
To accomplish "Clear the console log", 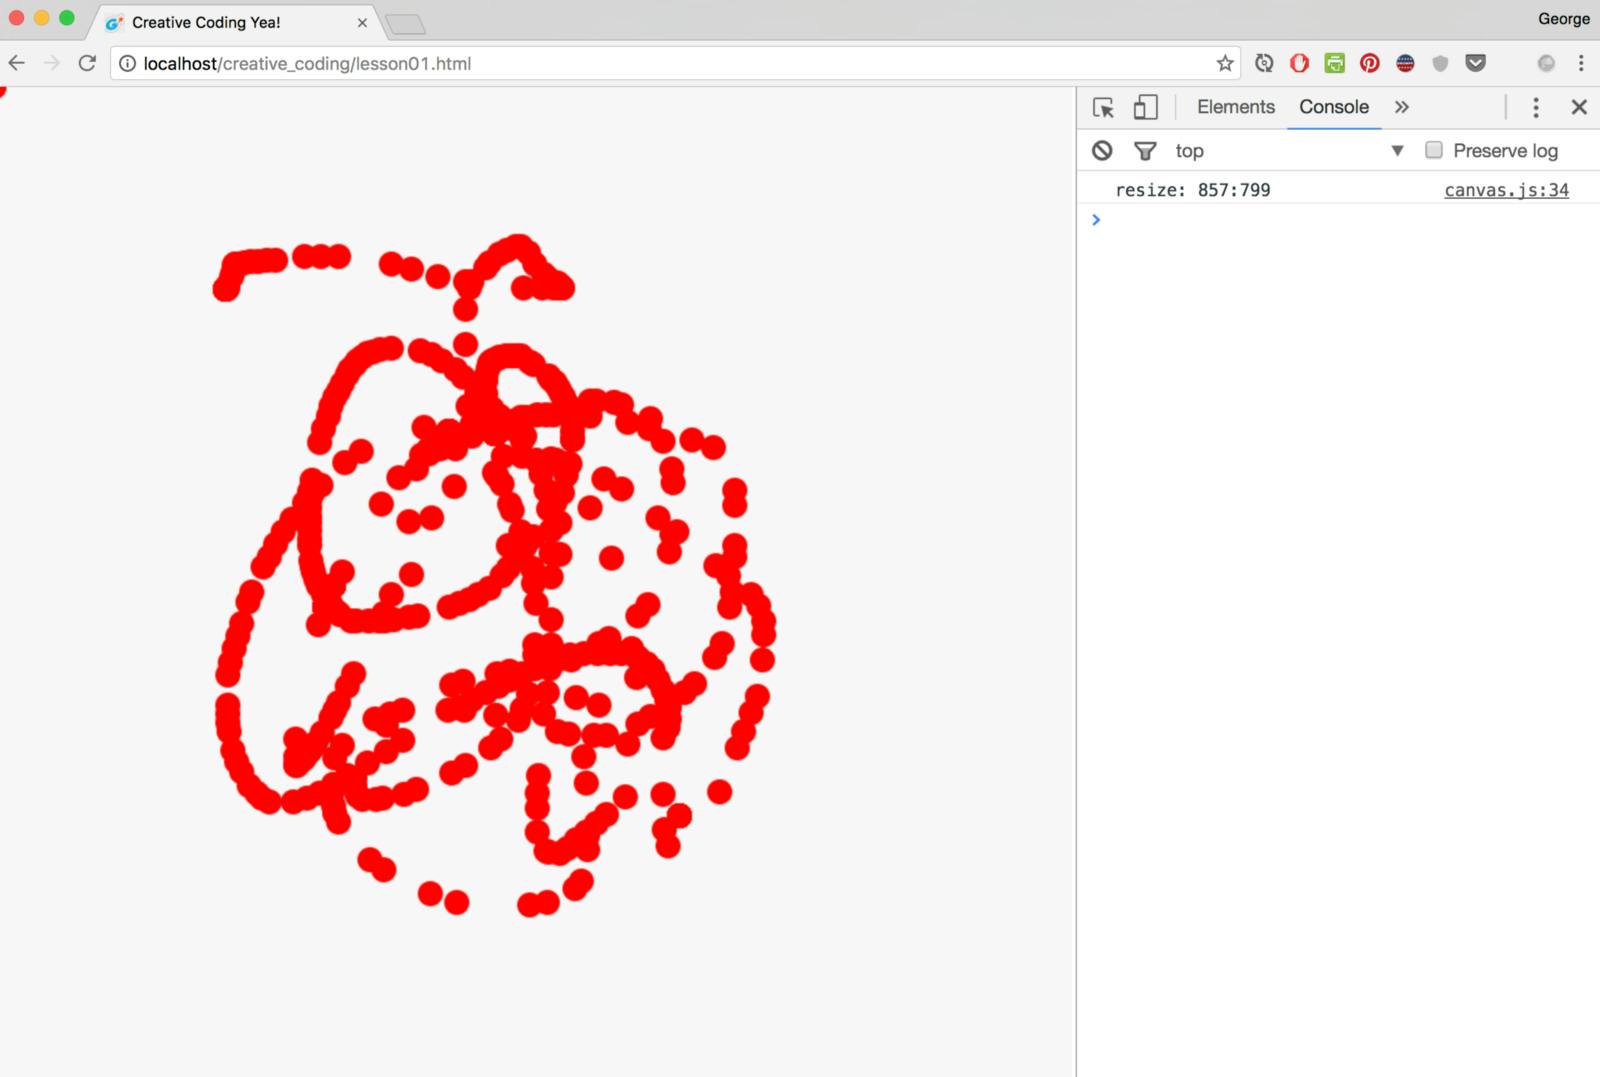I will point(1102,151).
